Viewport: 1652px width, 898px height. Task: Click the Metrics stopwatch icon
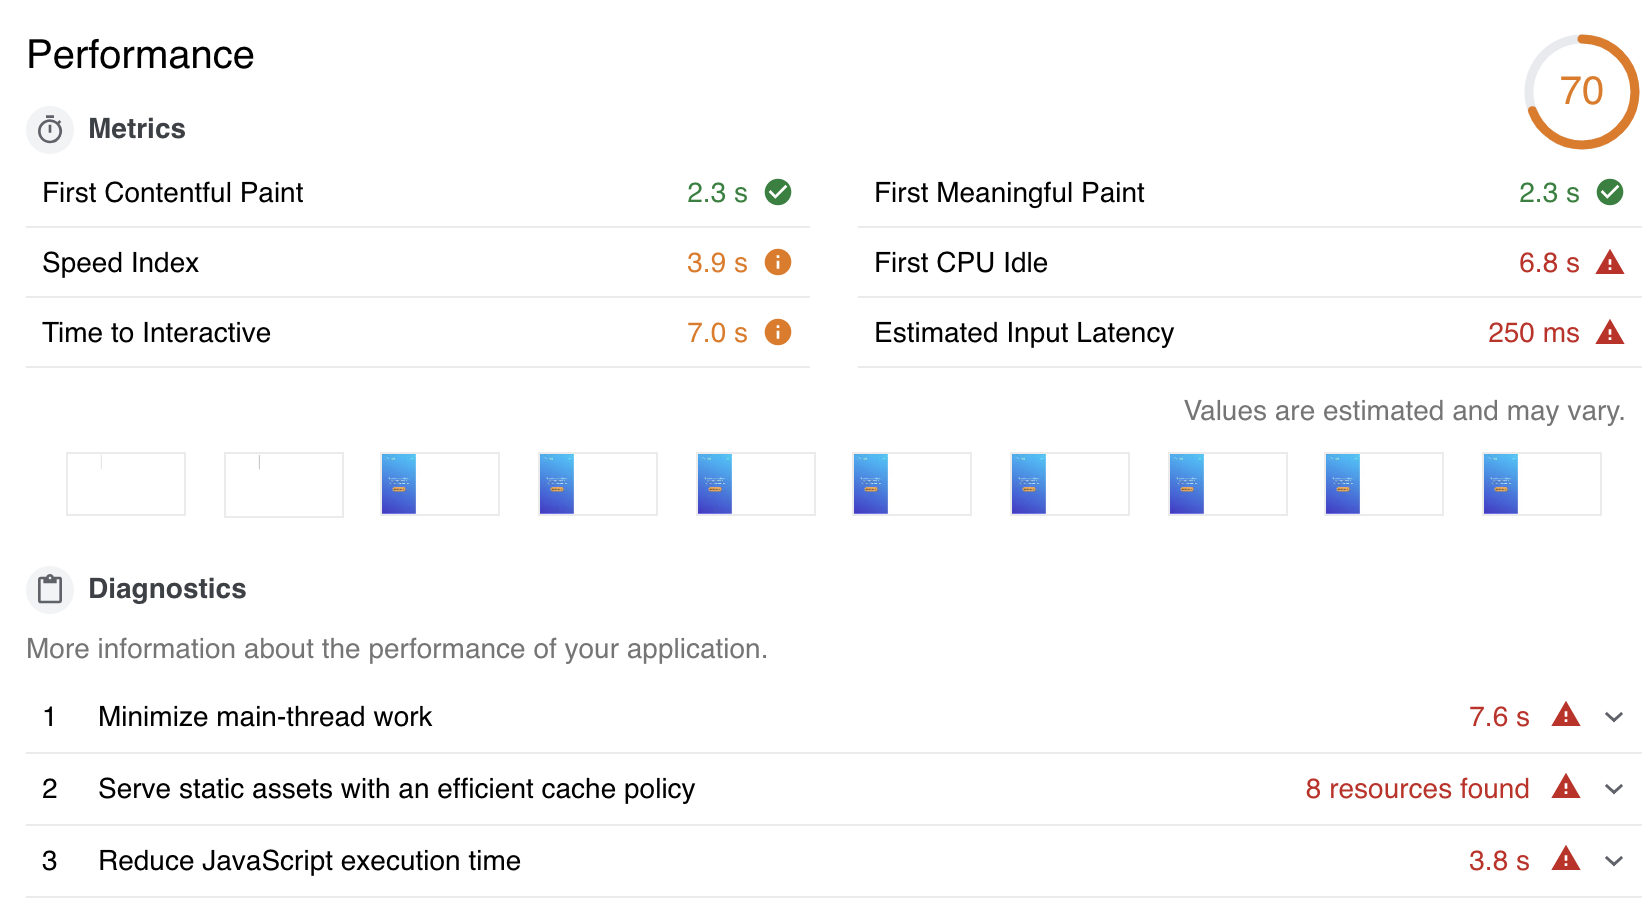pyautogui.click(x=50, y=130)
